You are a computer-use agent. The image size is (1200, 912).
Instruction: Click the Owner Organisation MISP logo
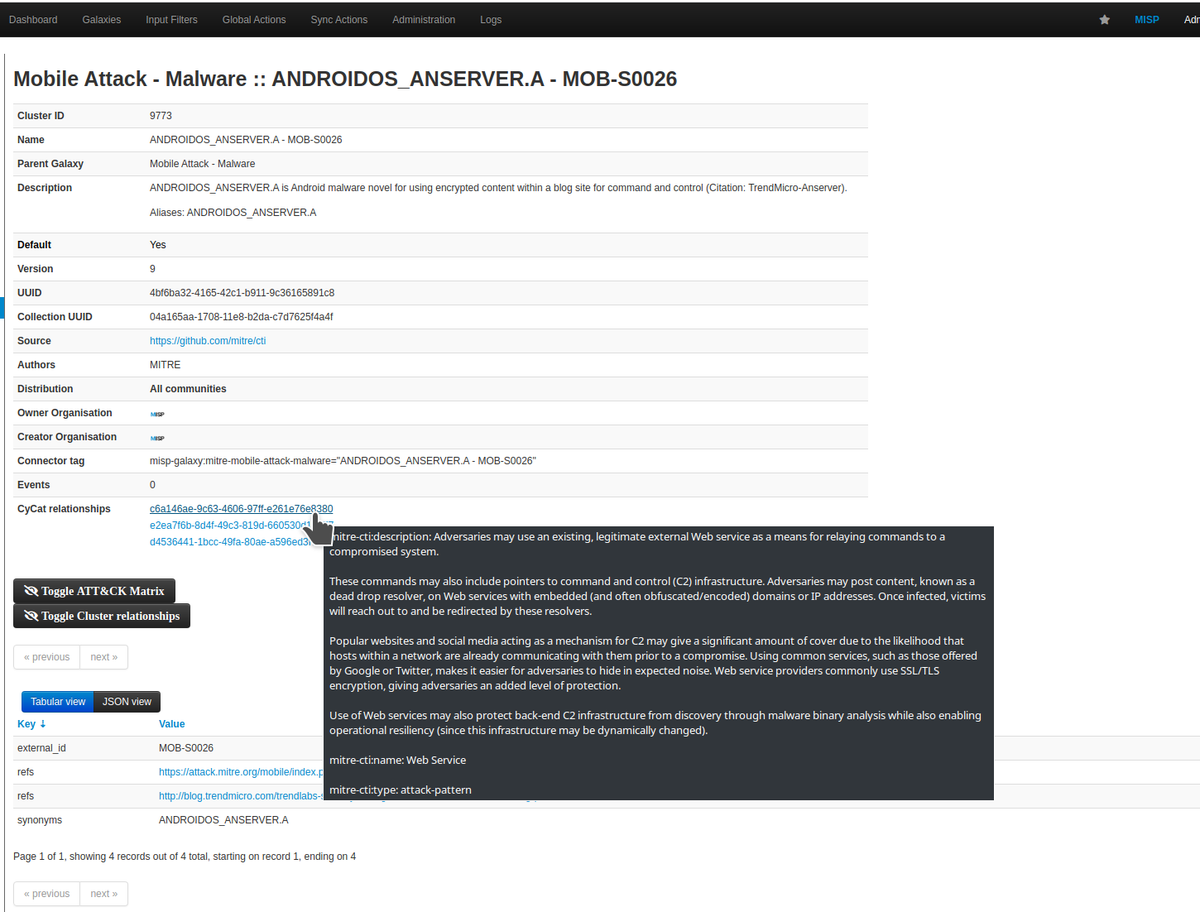pos(157,413)
